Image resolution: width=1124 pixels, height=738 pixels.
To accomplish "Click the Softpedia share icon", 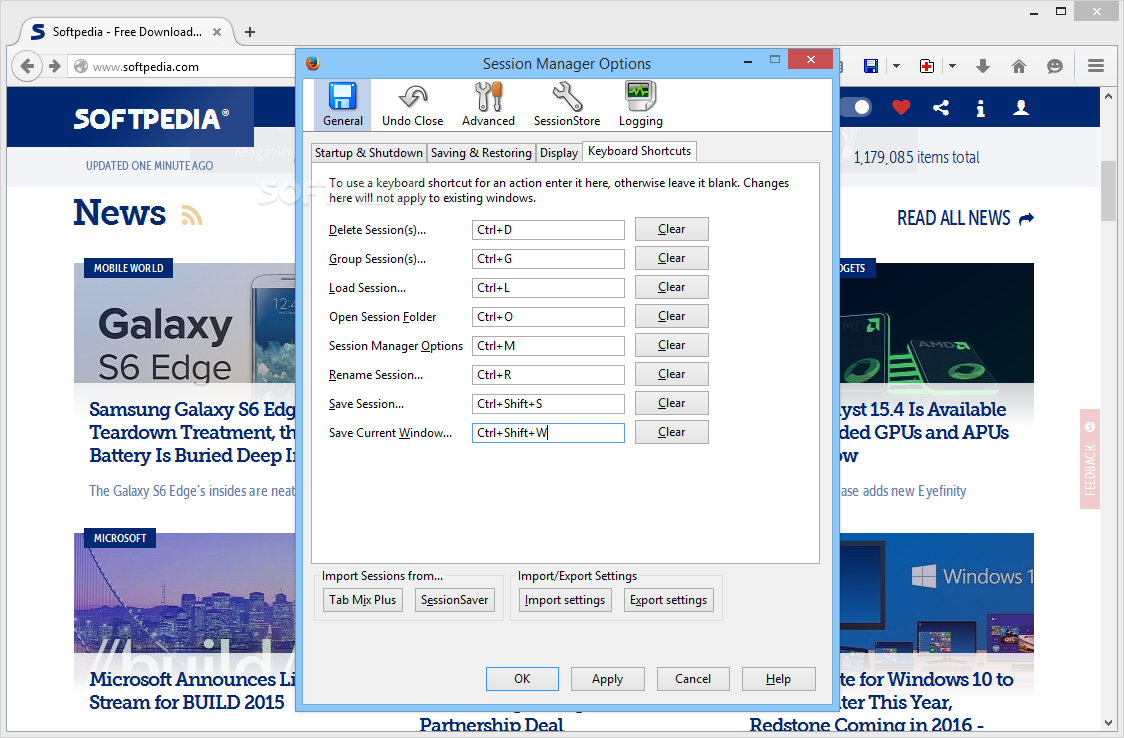I will tap(941, 107).
